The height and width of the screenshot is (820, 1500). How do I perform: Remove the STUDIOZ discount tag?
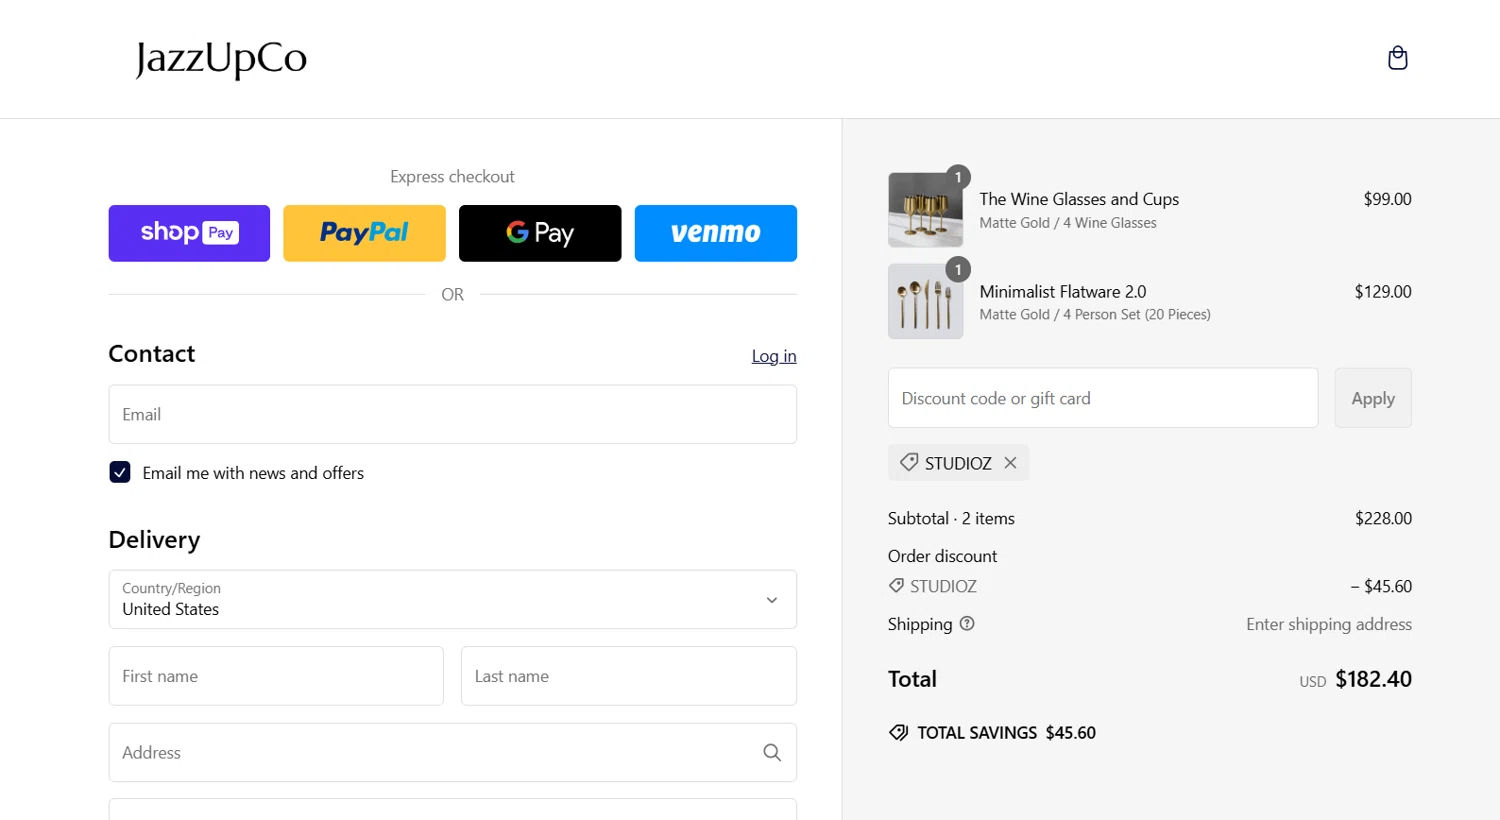[x=1011, y=463]
